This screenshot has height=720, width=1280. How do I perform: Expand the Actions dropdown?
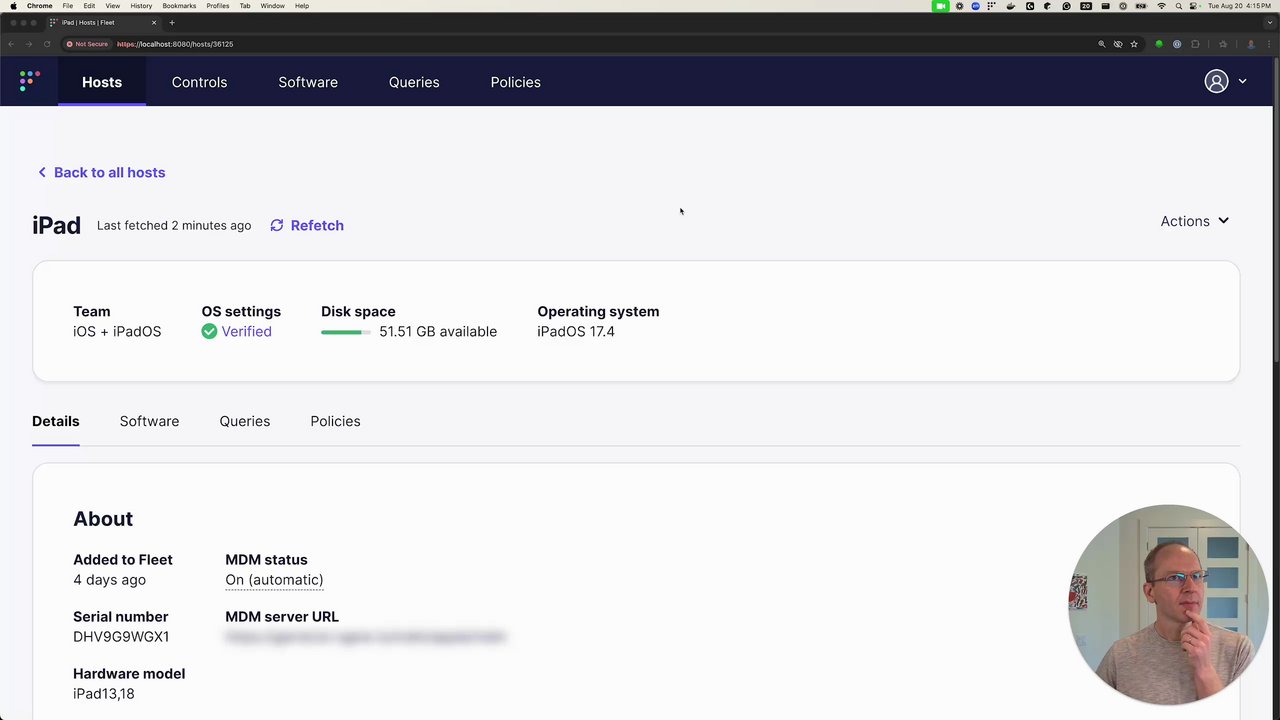[x=1195, y=221]
